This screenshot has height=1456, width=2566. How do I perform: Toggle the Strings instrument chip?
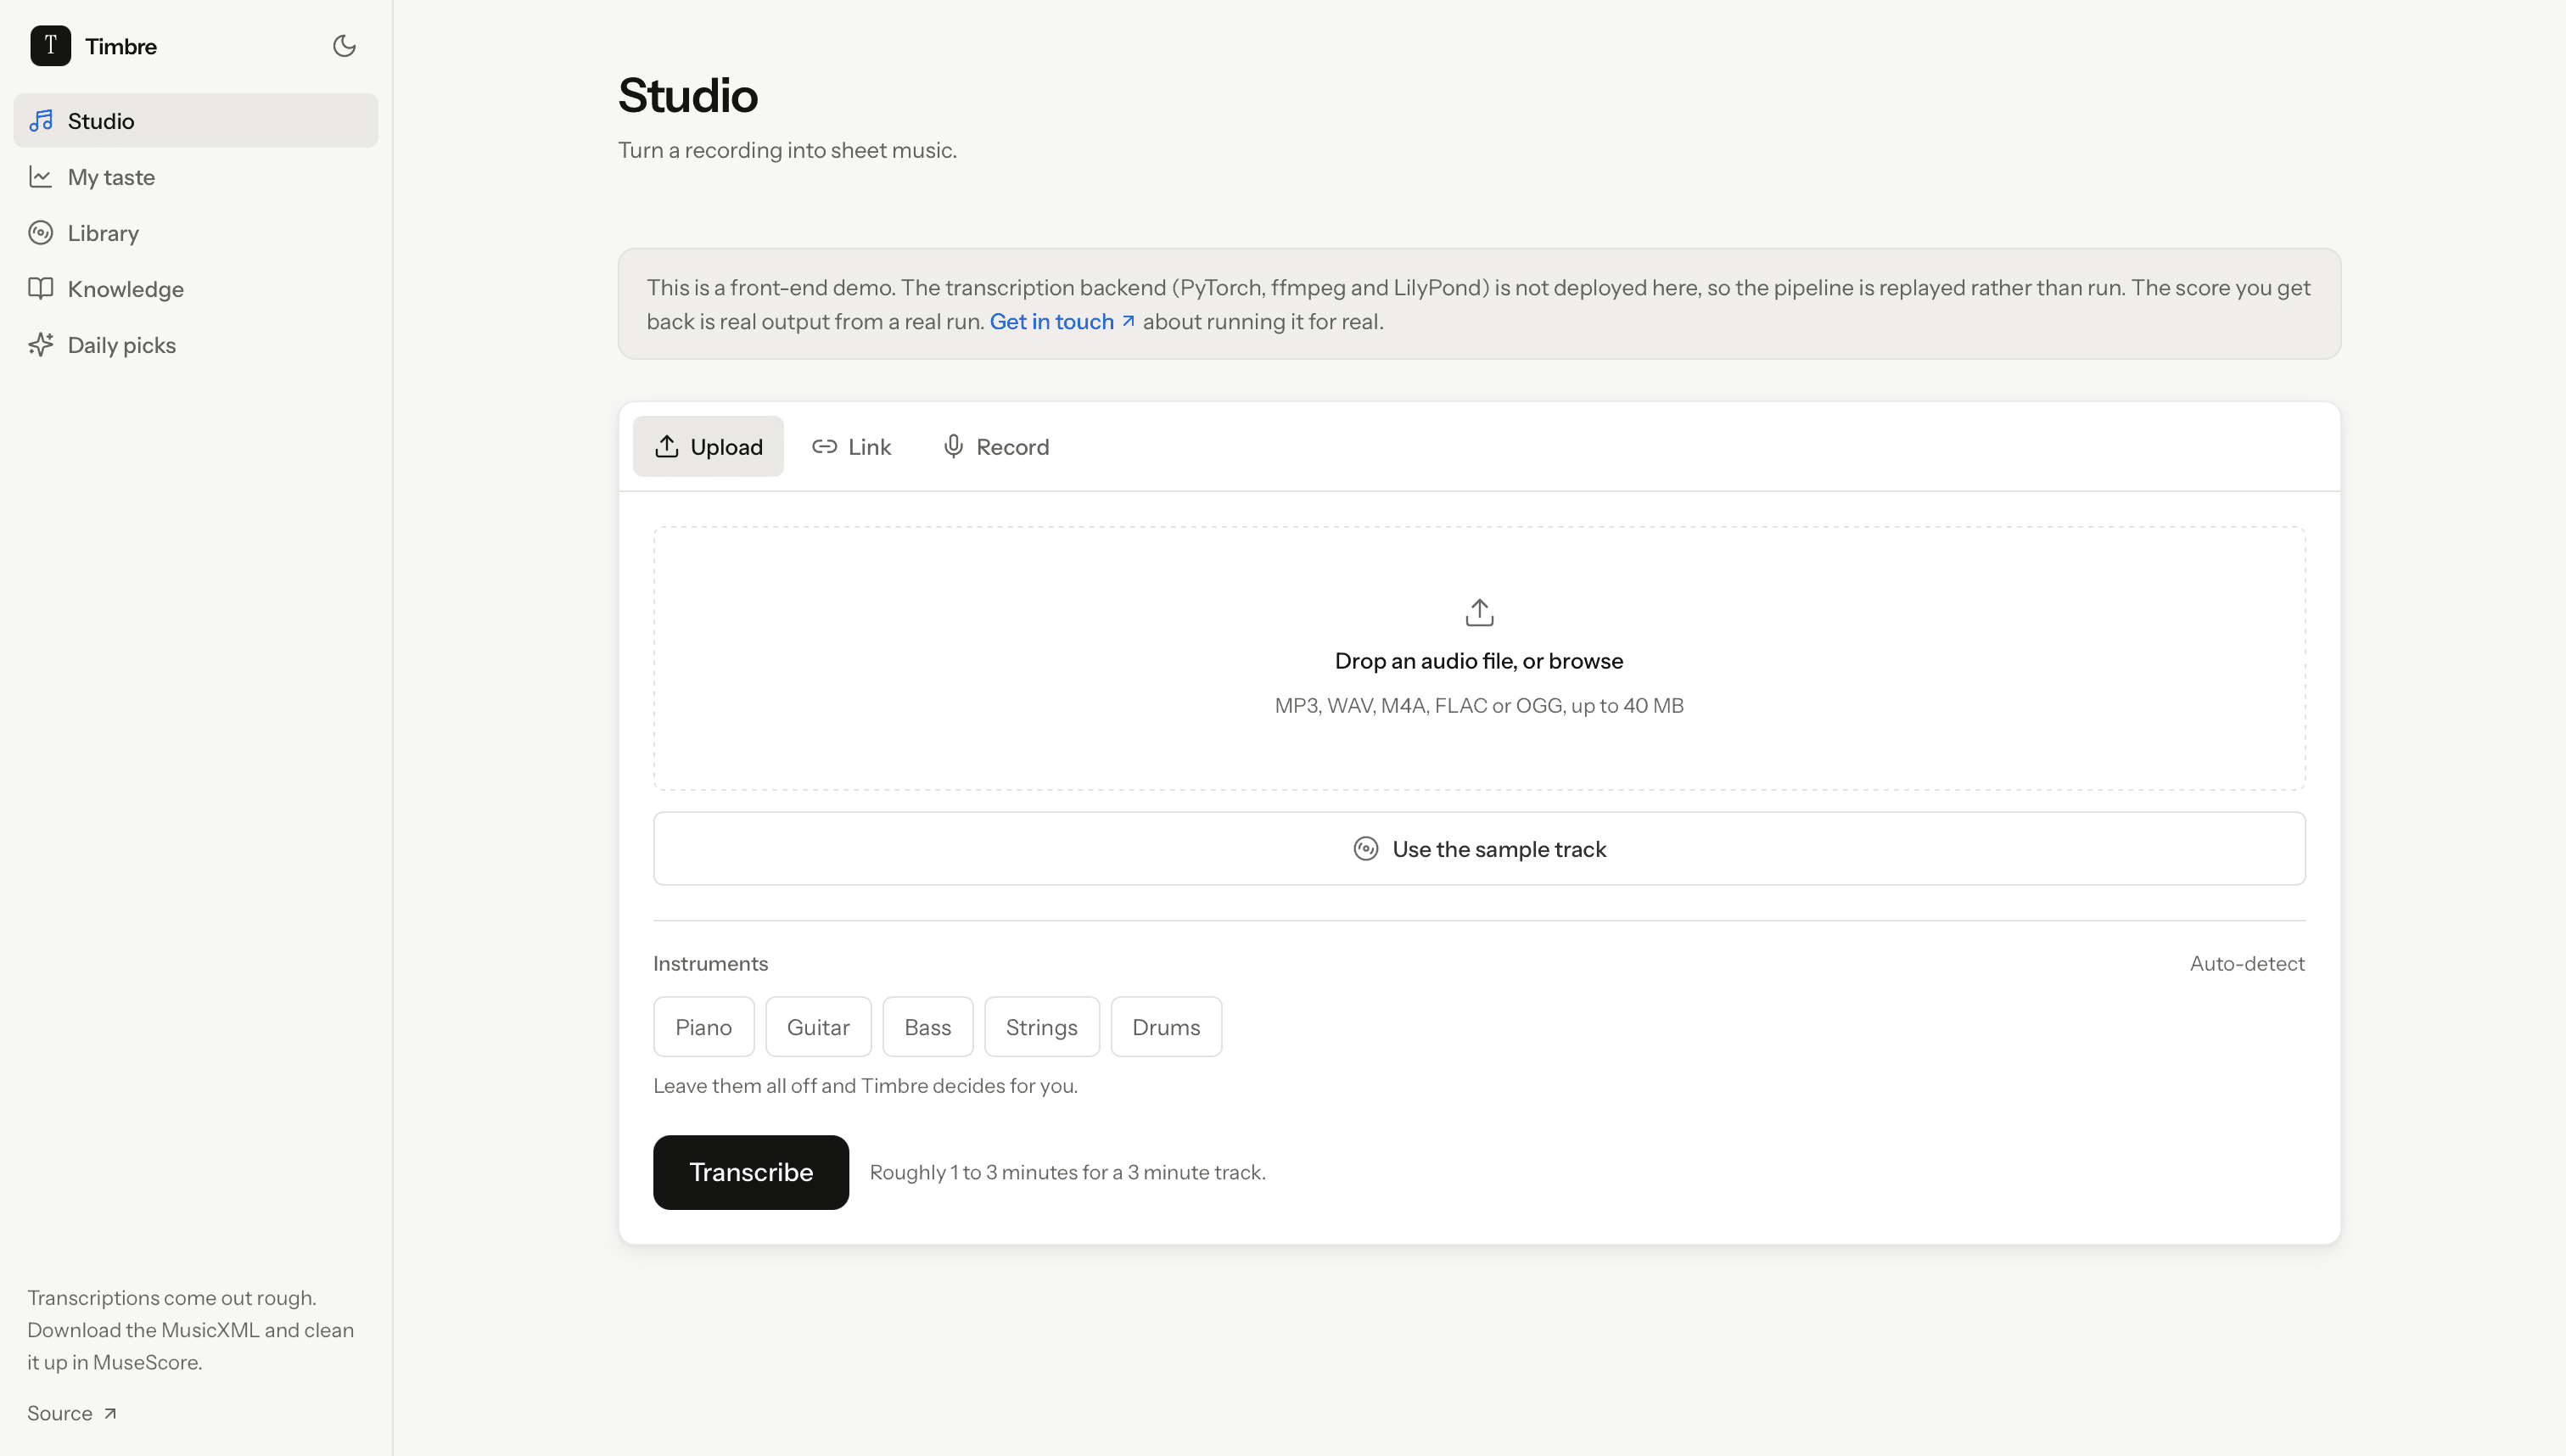tap(1042, 1027)
